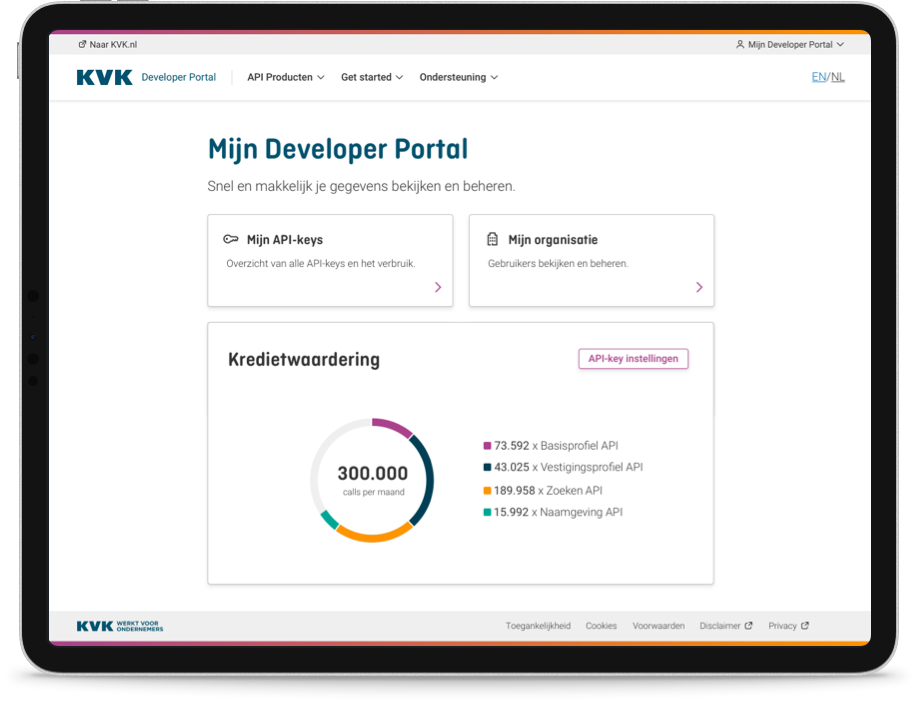
Task: Expand the Mijn Developer Portal account menu
Action: (790, 44)
